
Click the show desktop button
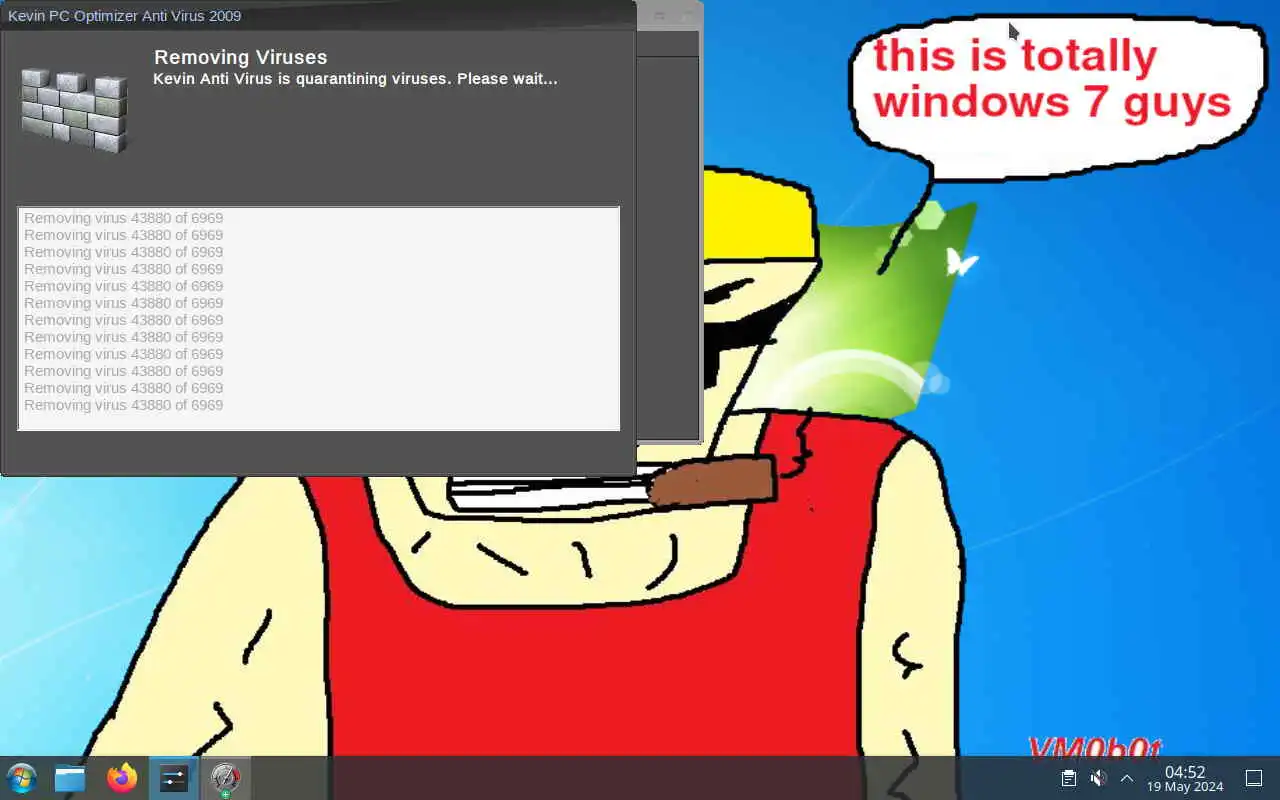click(x=1253, y=778)
